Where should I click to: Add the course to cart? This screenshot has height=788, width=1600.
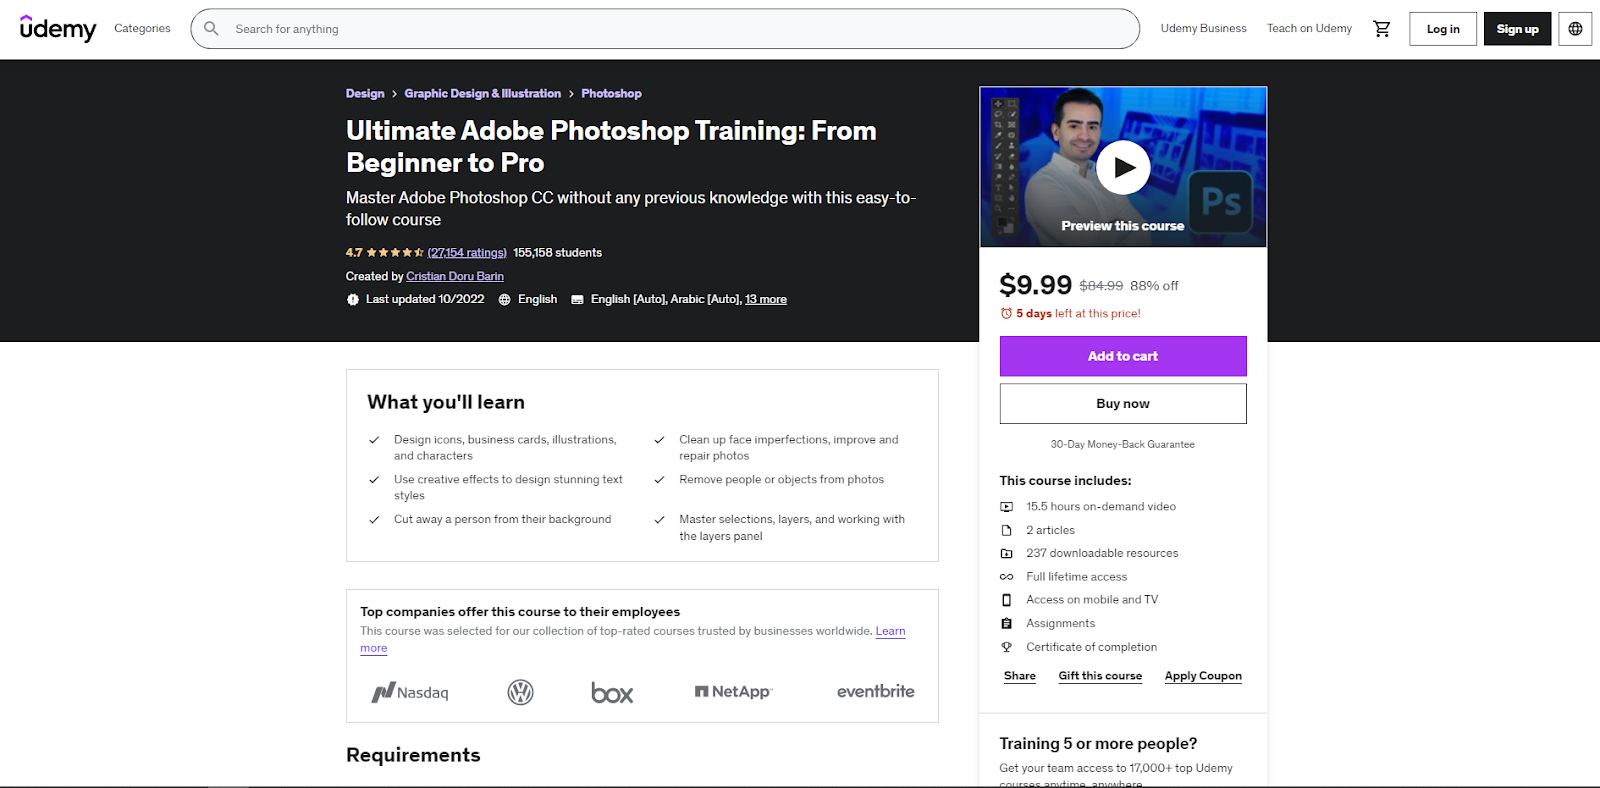(x=1123, y=356)
